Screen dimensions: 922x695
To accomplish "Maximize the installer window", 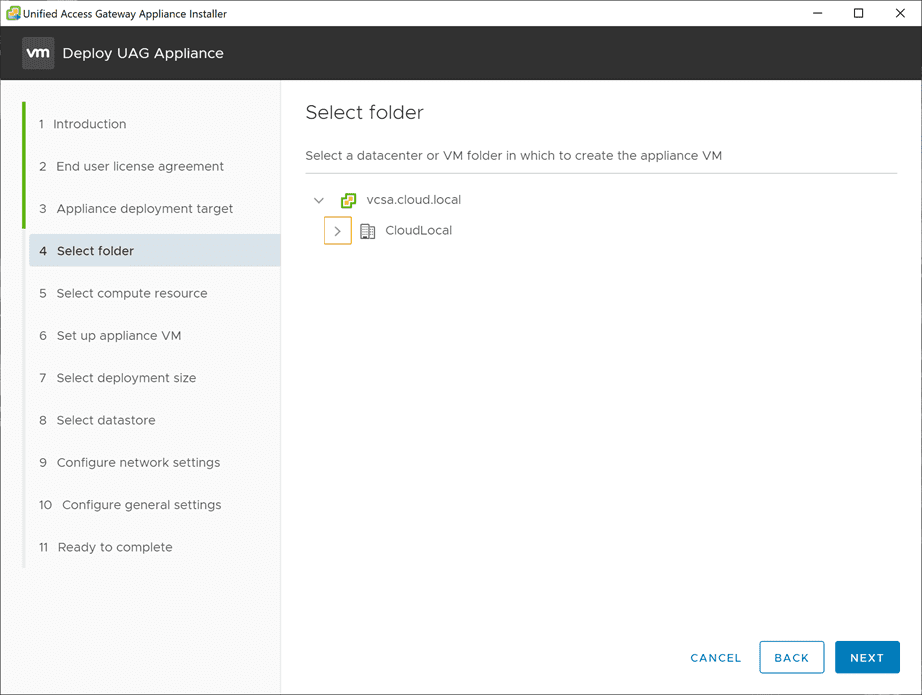I will (858, 13).
